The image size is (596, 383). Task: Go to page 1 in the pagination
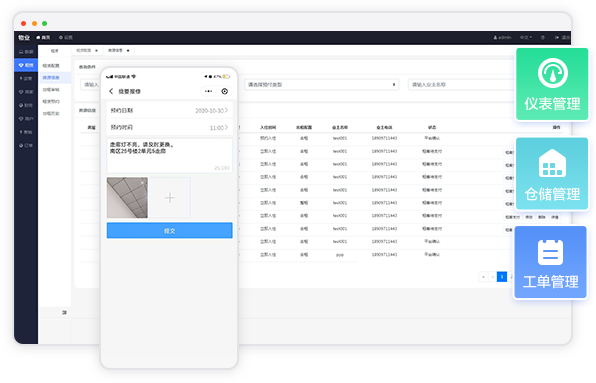click(x=502, y=277)
